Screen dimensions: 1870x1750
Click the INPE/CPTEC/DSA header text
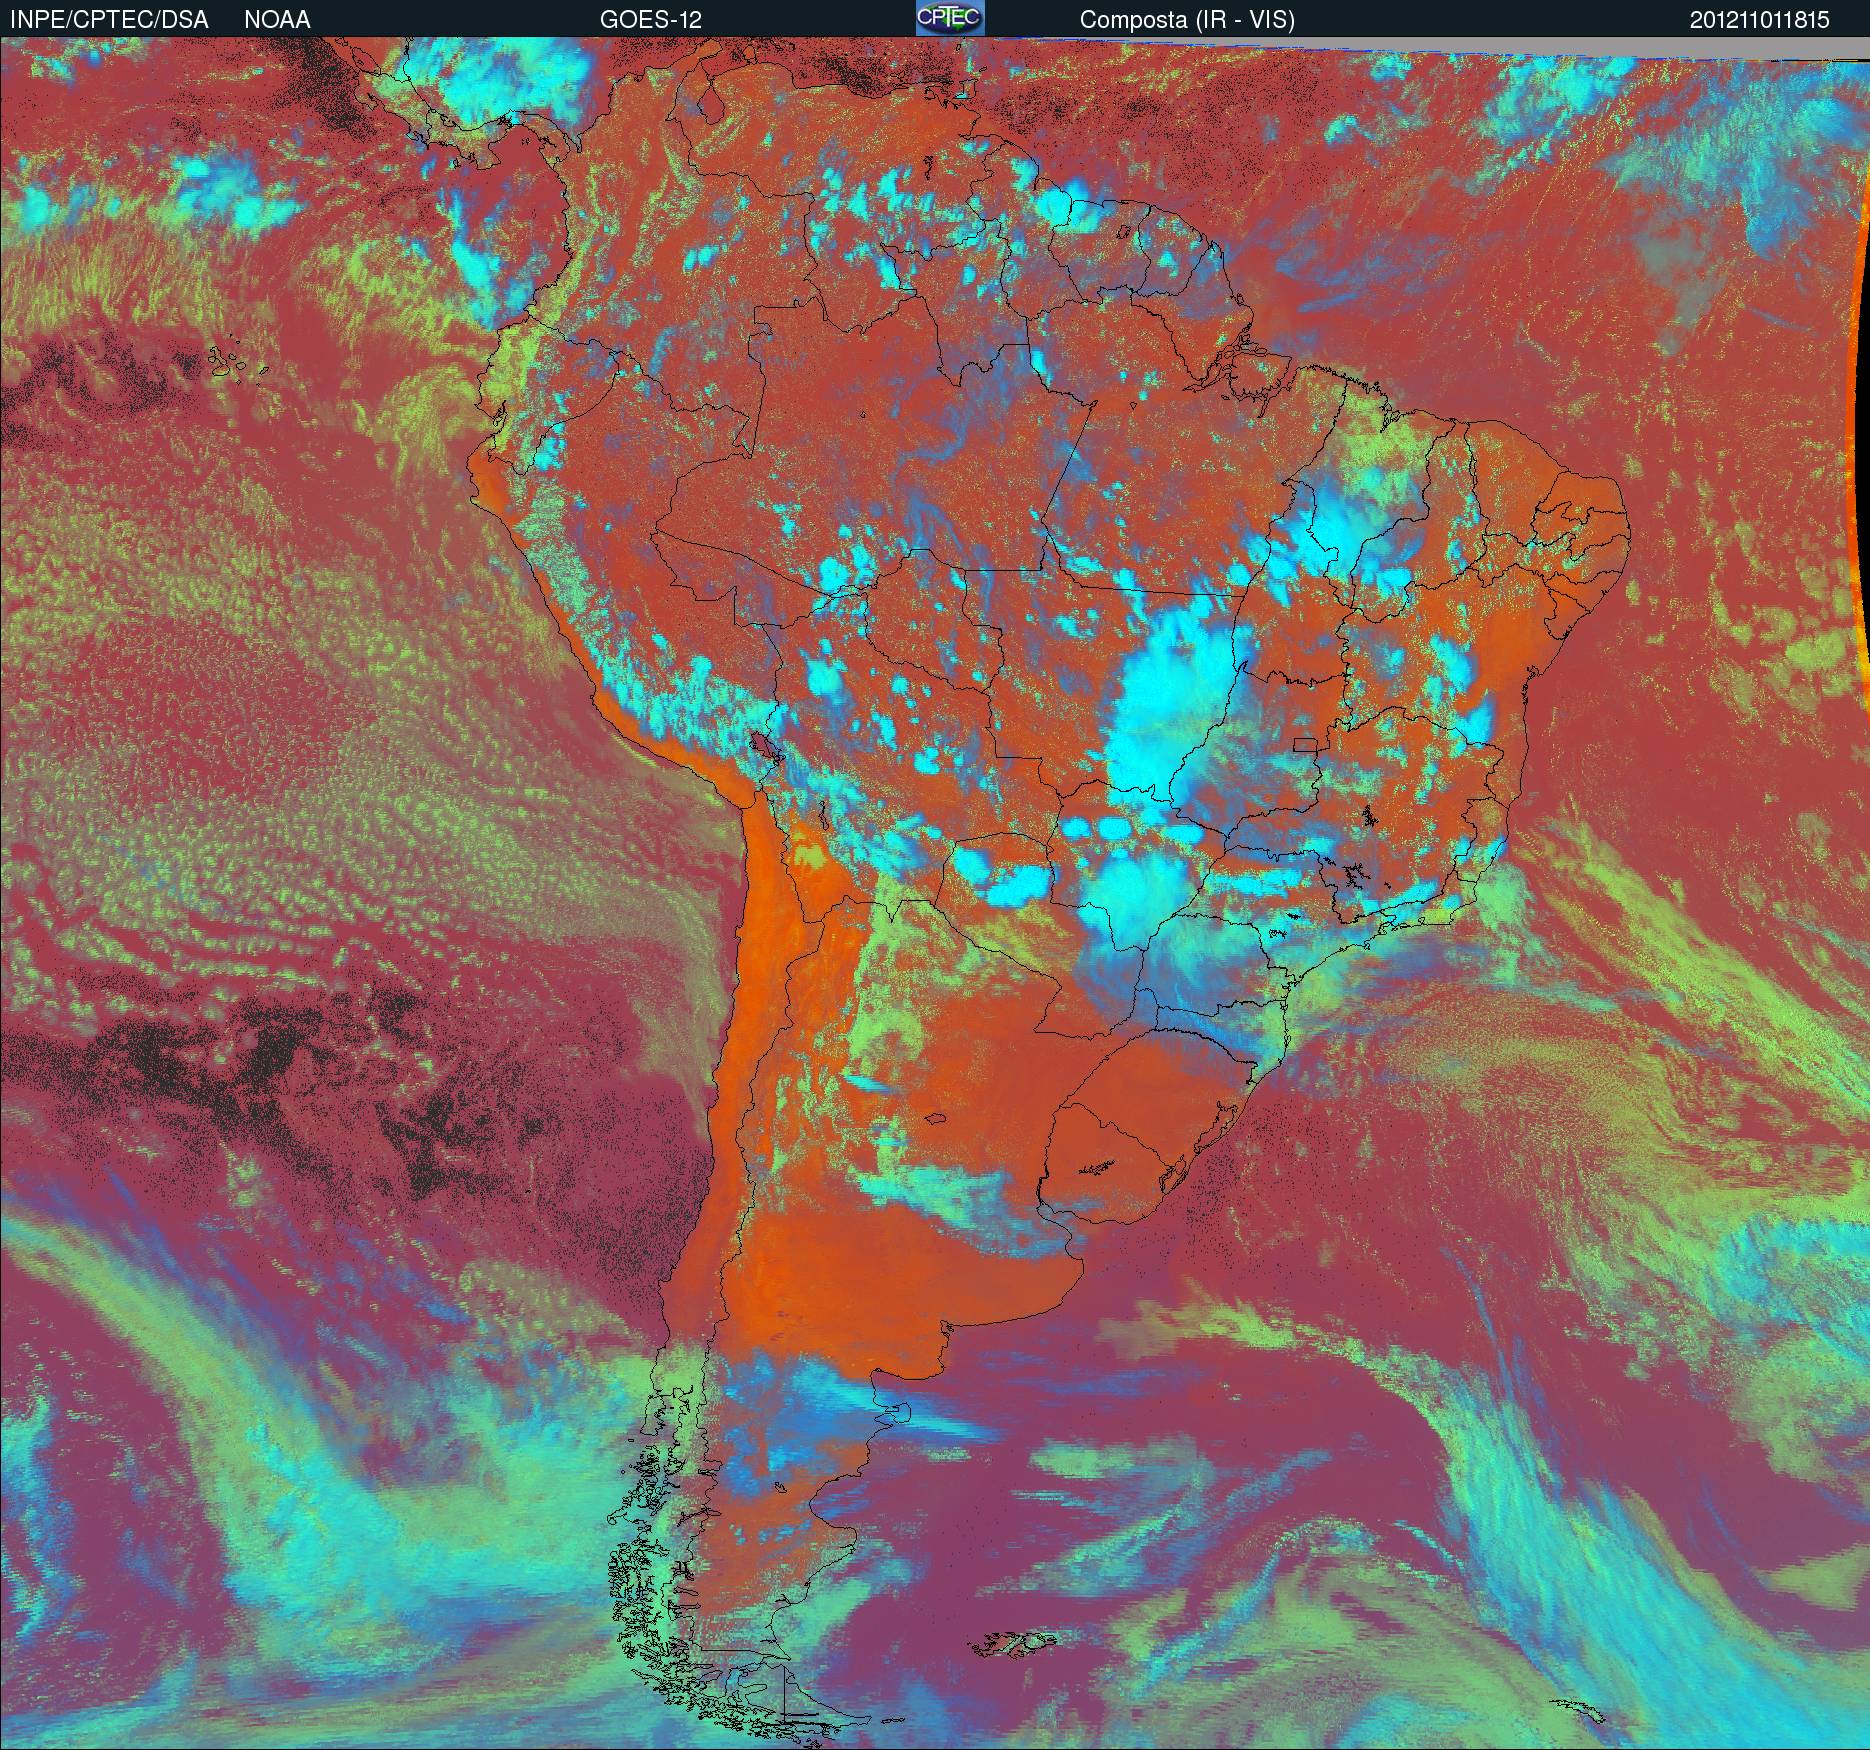[109, 20]
